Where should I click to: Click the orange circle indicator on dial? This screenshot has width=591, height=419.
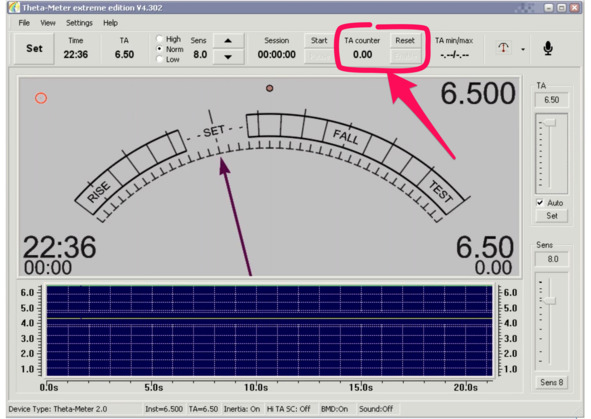pos(41,98)
